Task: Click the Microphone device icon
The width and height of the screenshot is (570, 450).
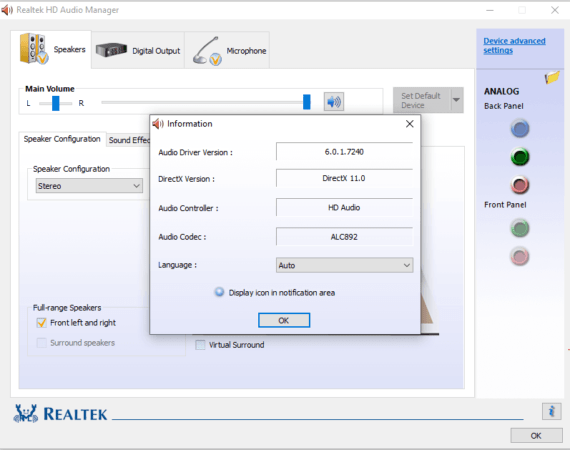Action: coord(207,51)
